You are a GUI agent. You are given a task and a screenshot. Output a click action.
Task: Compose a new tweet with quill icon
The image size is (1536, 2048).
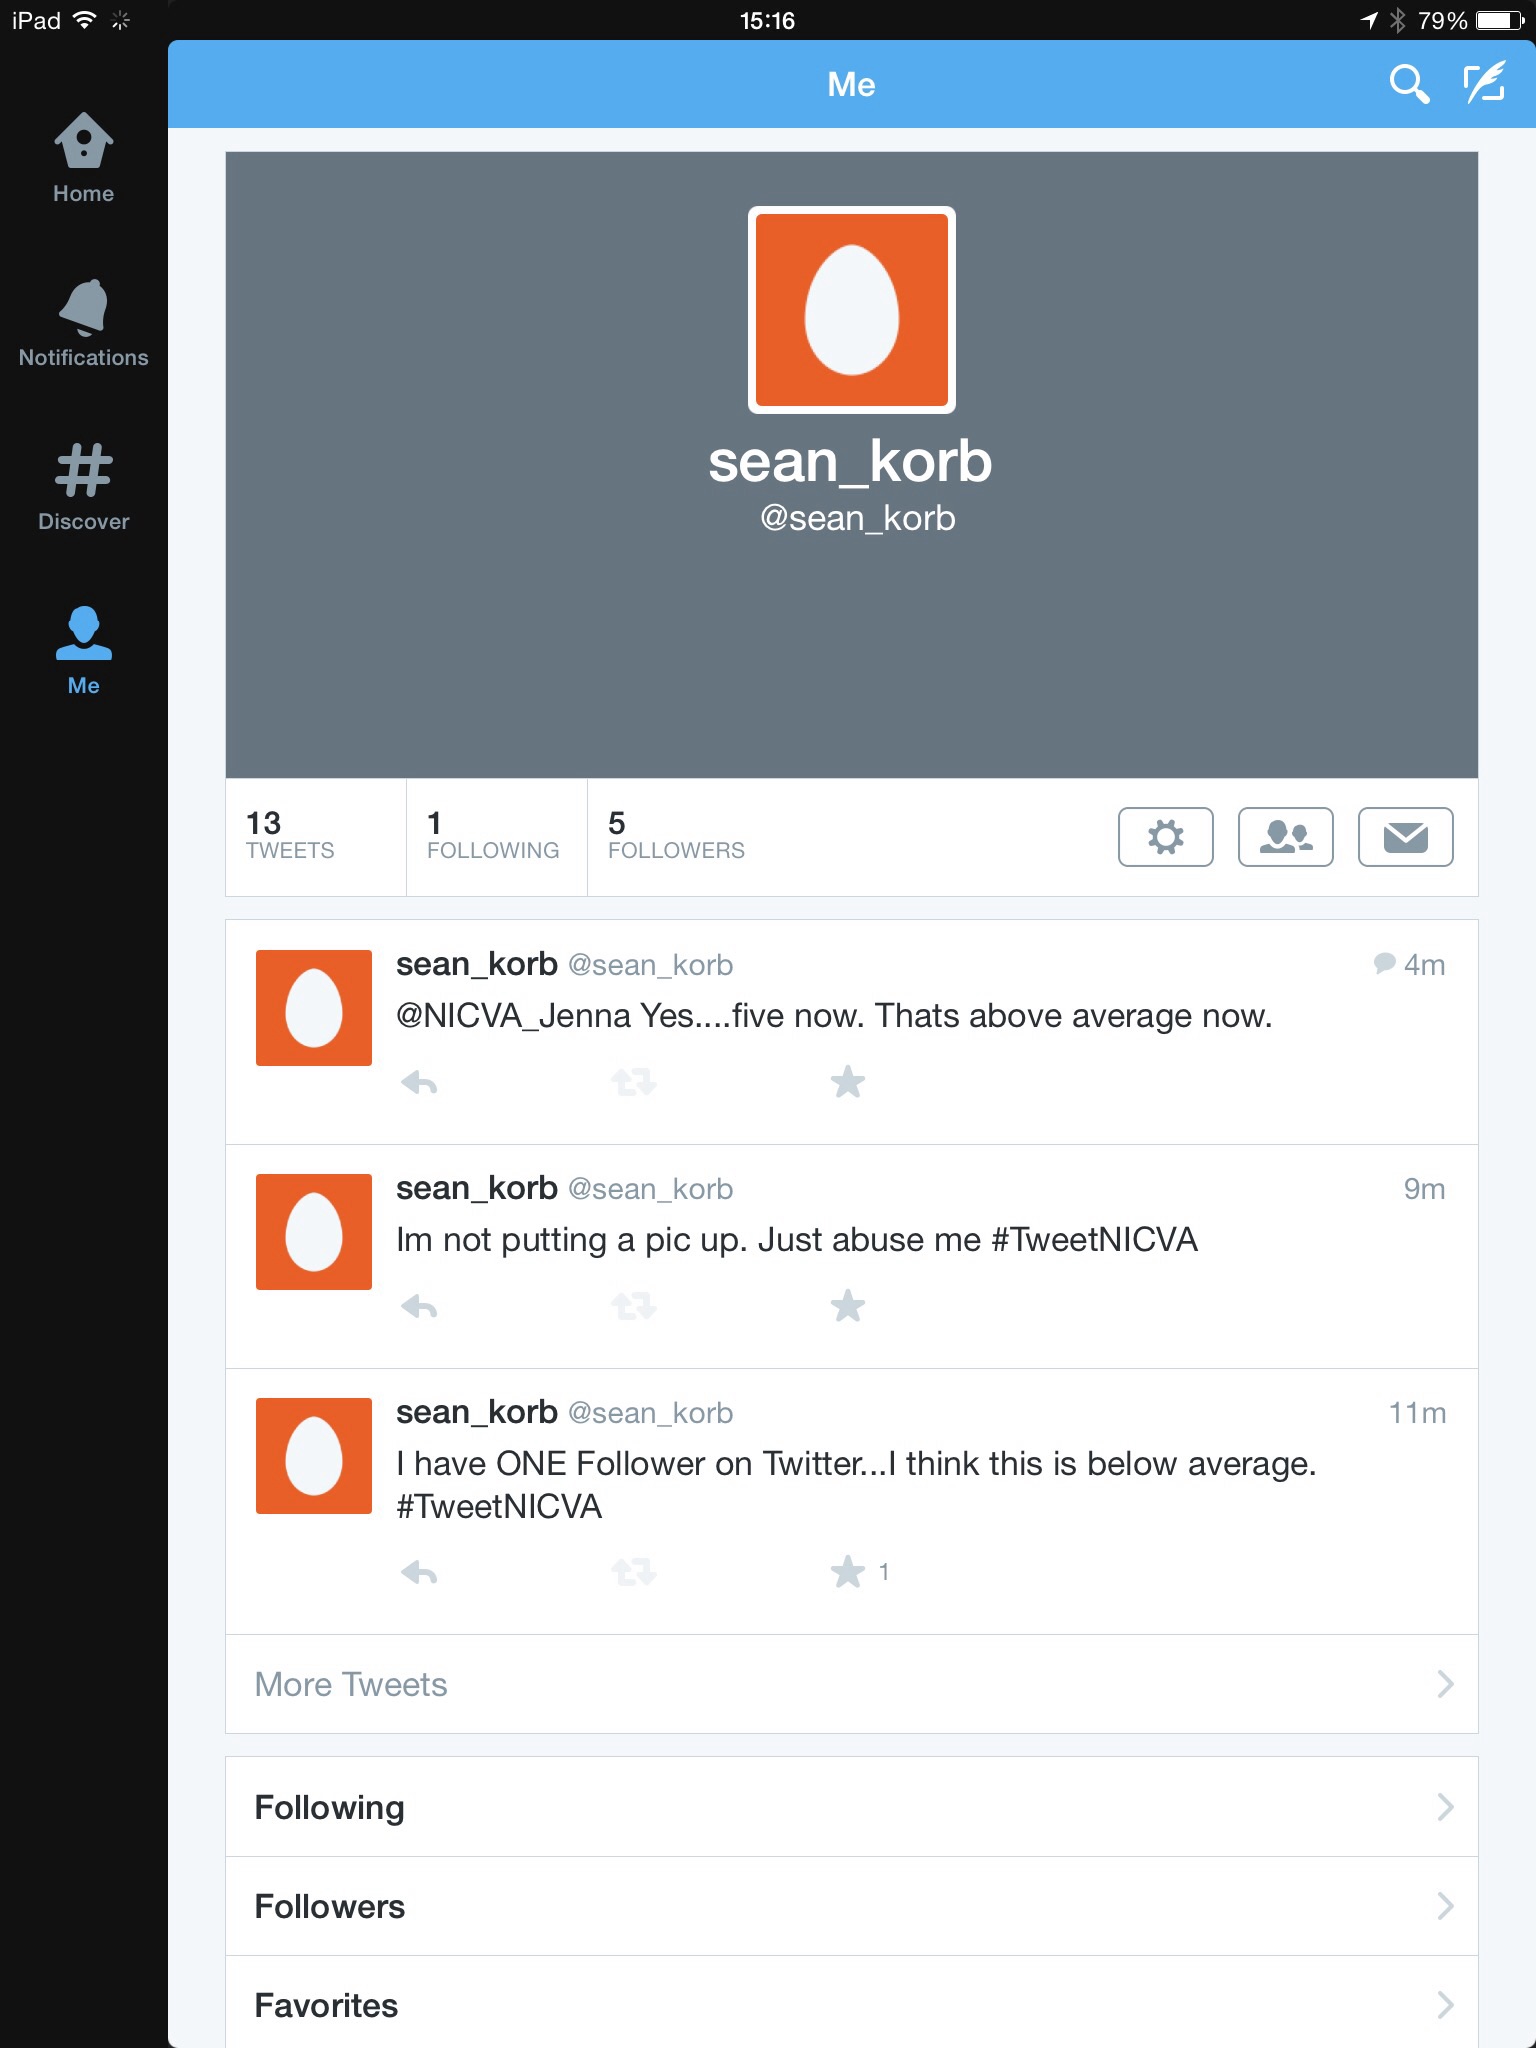[1485, 84]
